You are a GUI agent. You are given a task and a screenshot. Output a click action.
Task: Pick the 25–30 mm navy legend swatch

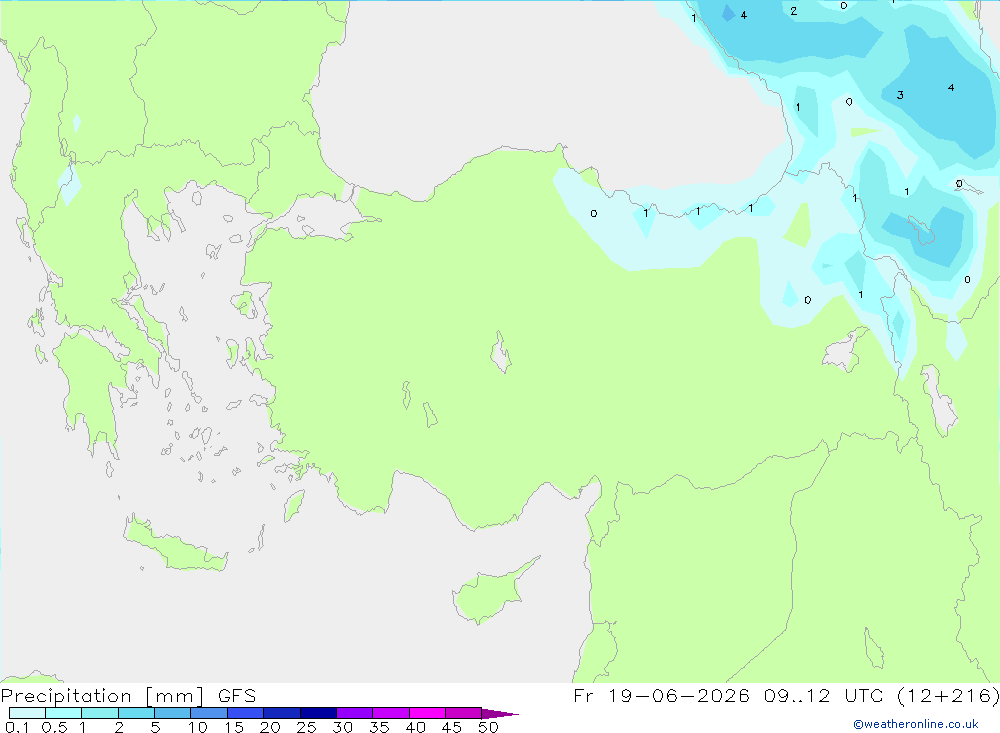tap(318, 713)
